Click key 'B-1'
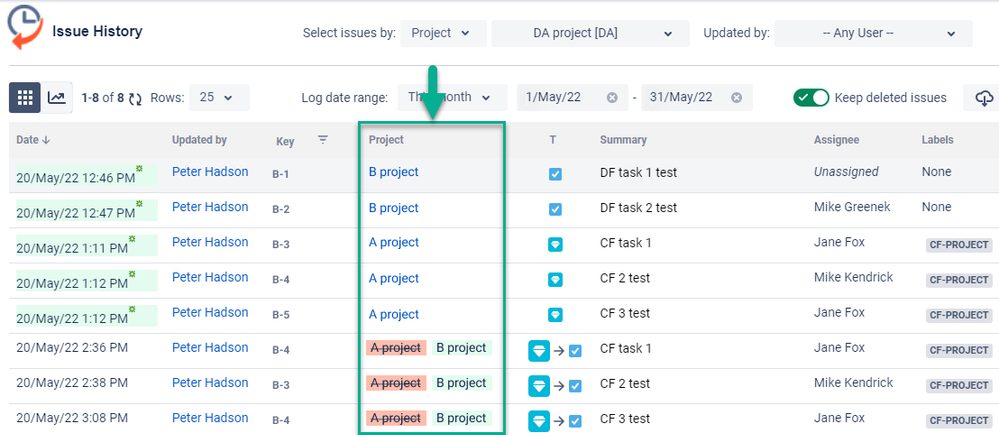 click(x=281, y=174)
